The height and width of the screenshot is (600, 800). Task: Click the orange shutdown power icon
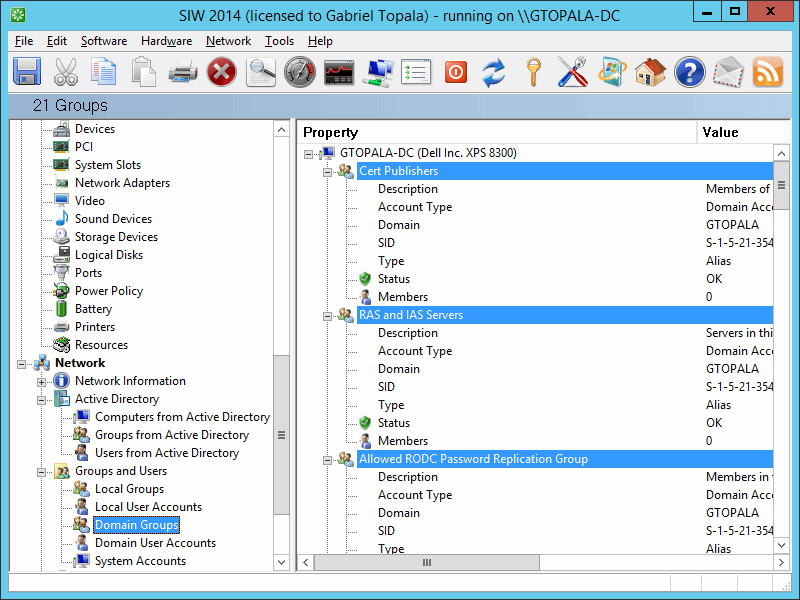(456, 71)
